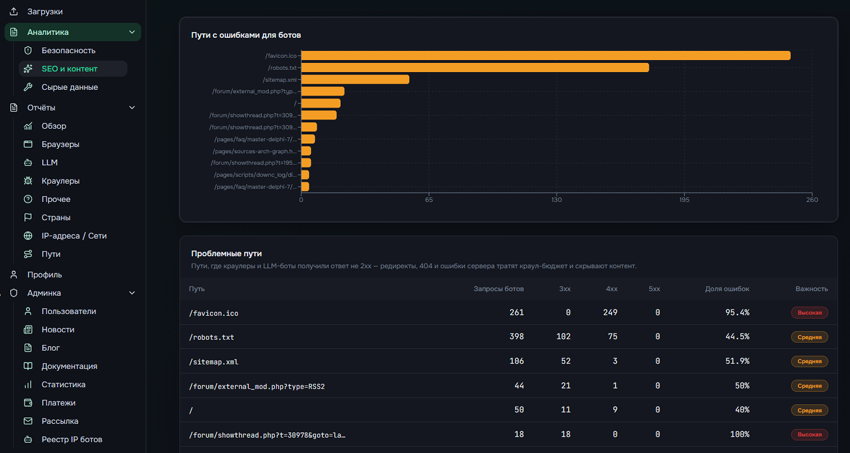This screenshot has width=850, height=453.
Task: Click the Пути с ошибками для ботов title
Action: point(246,35)
